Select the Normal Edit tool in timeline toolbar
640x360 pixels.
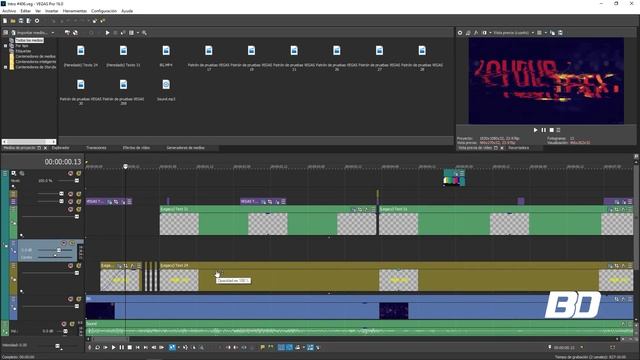click(172, 347)
